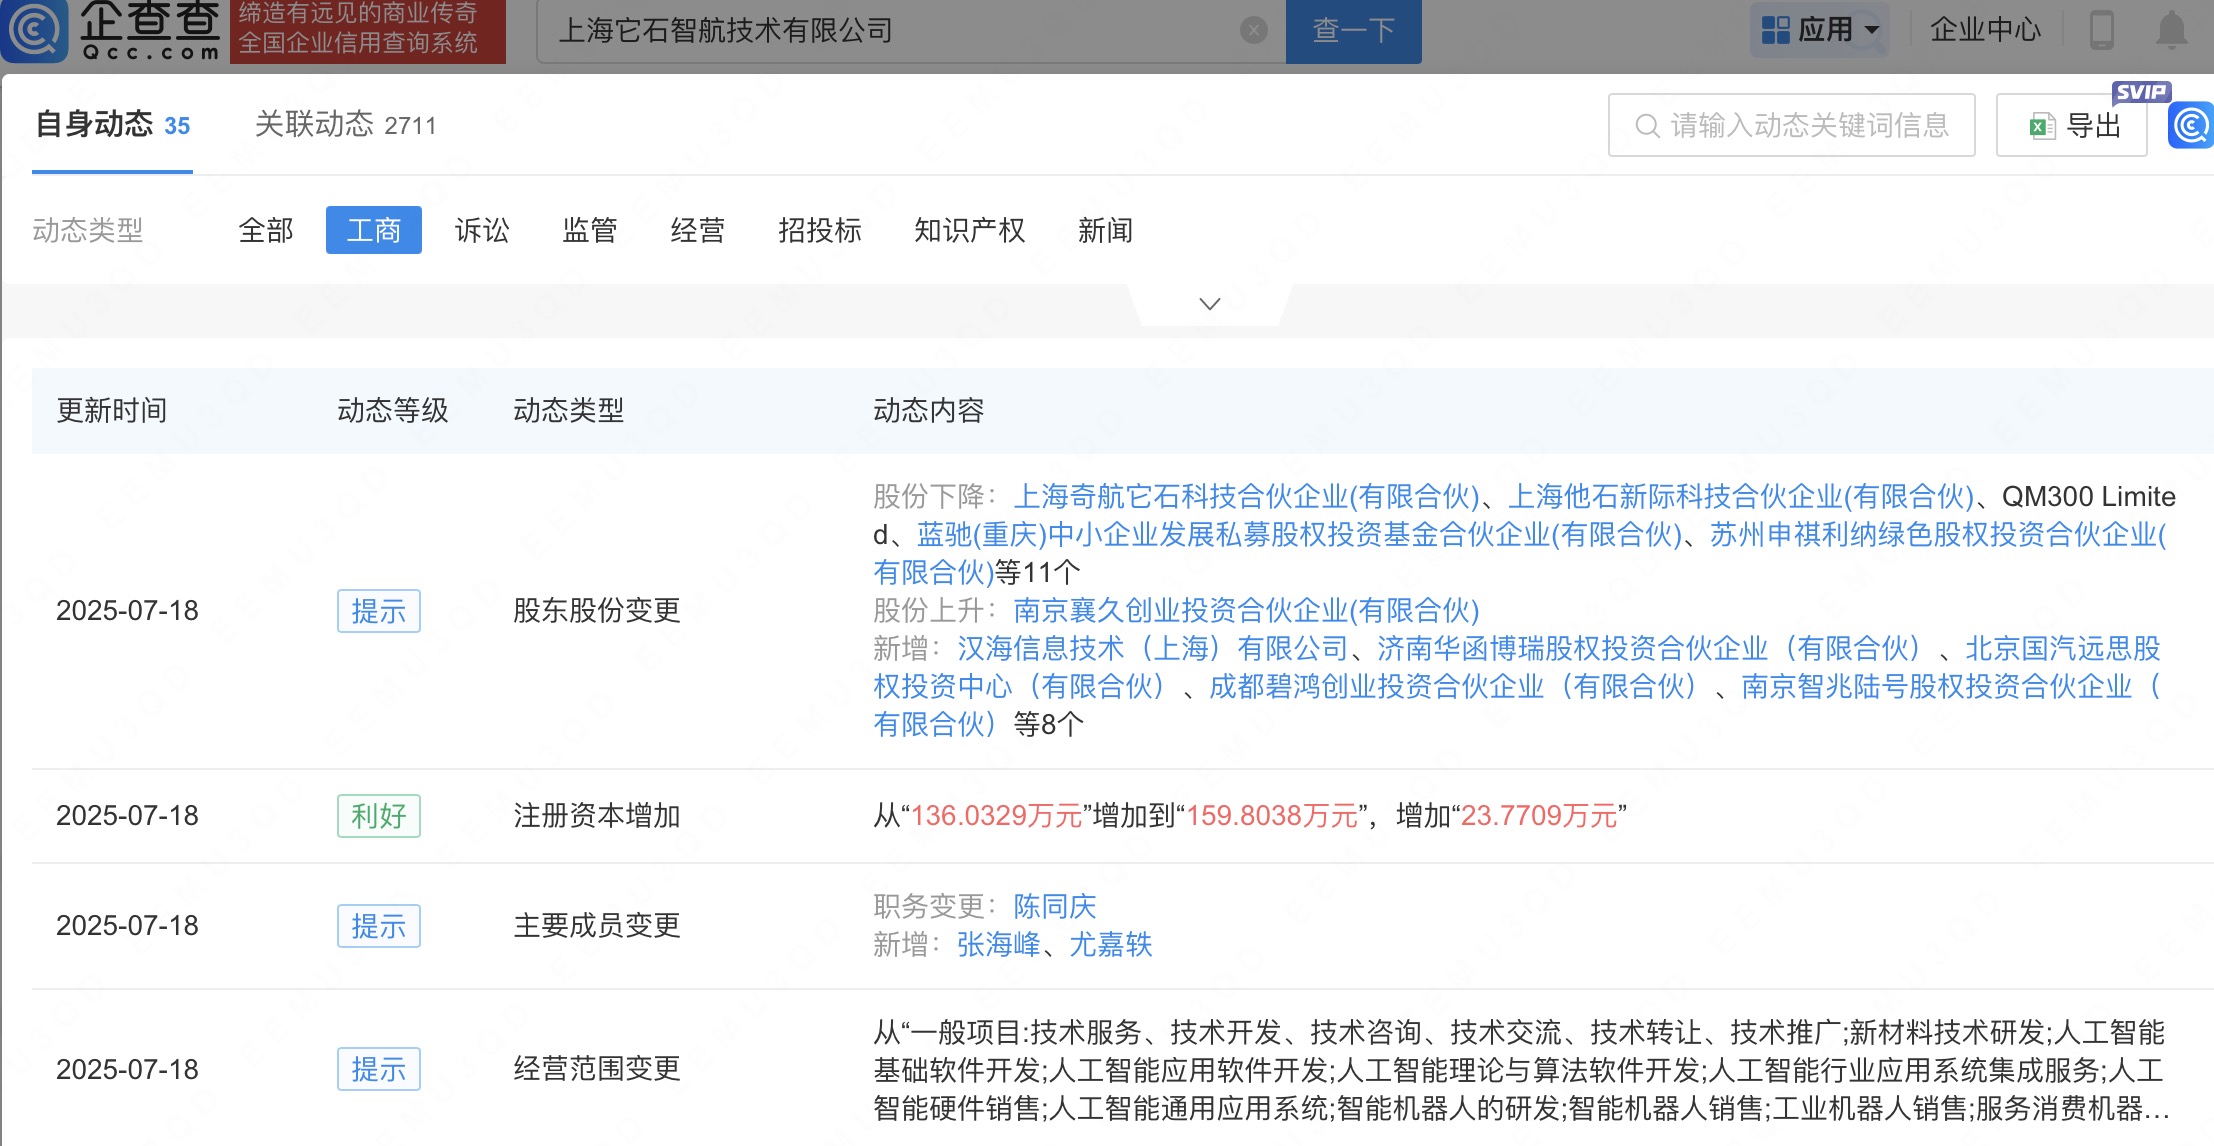Viewport: 2214px width, 1146px height.
Task: Select the 新闻 filter
Action: pyautogui.click(x=1105, y=231)
